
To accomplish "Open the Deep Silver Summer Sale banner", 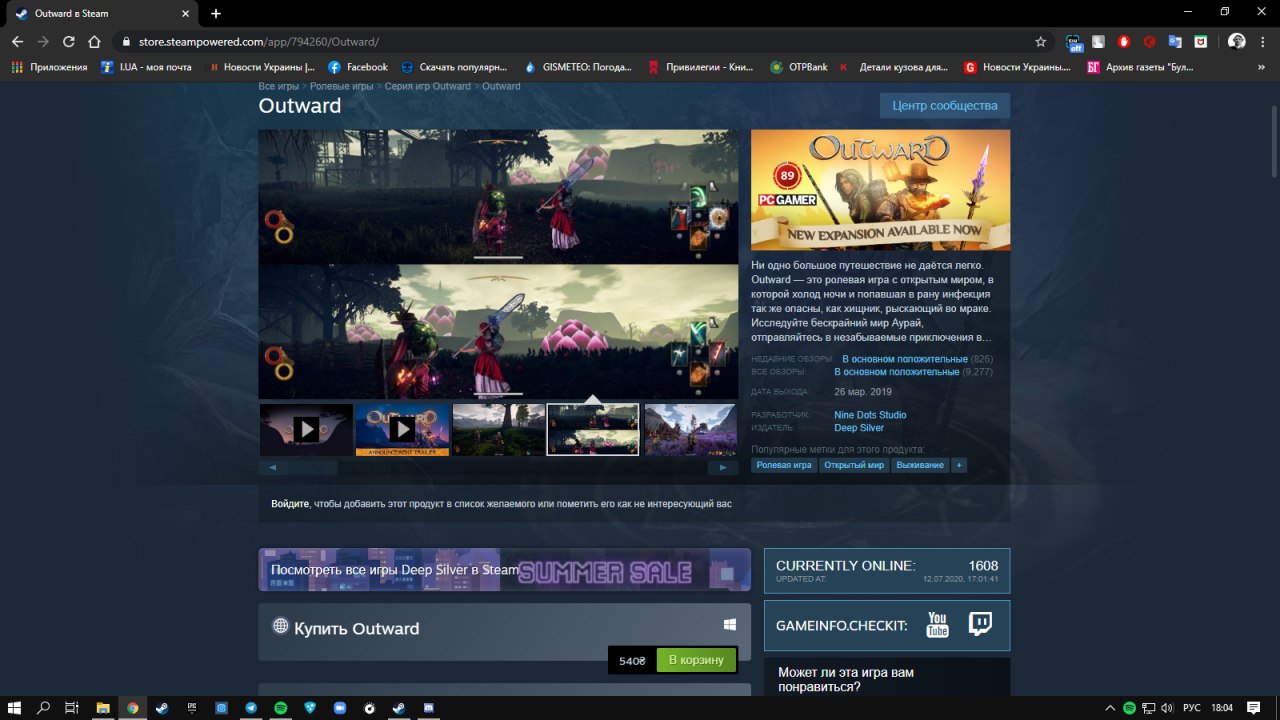I will click(504, 570).
